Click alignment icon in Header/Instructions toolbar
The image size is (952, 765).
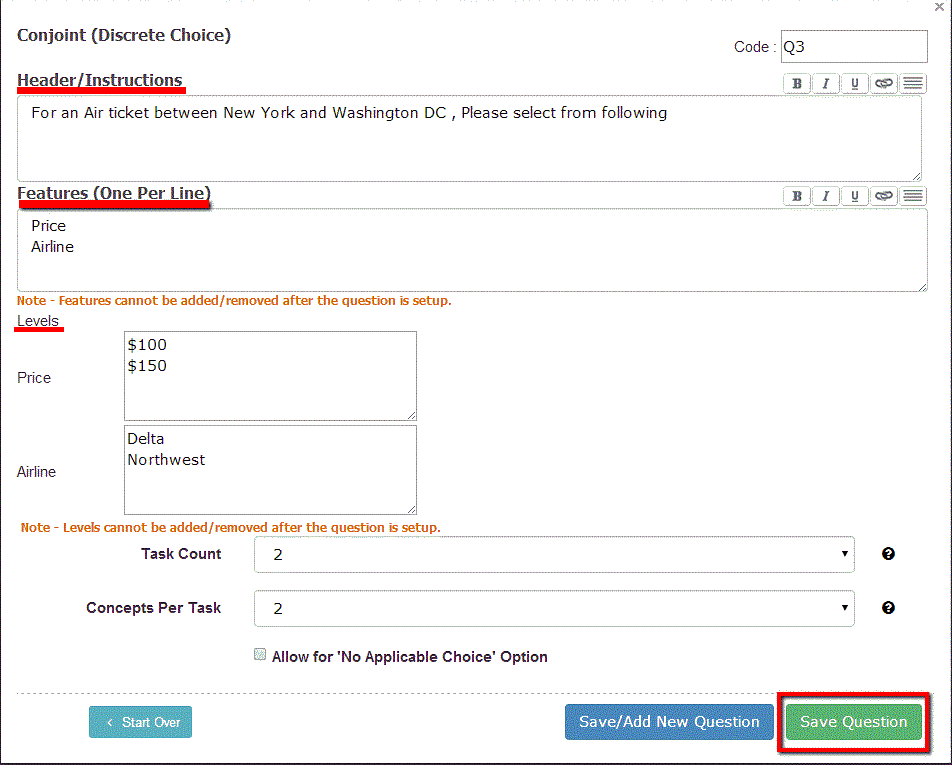pyautogui.click(x=913, y=84)
